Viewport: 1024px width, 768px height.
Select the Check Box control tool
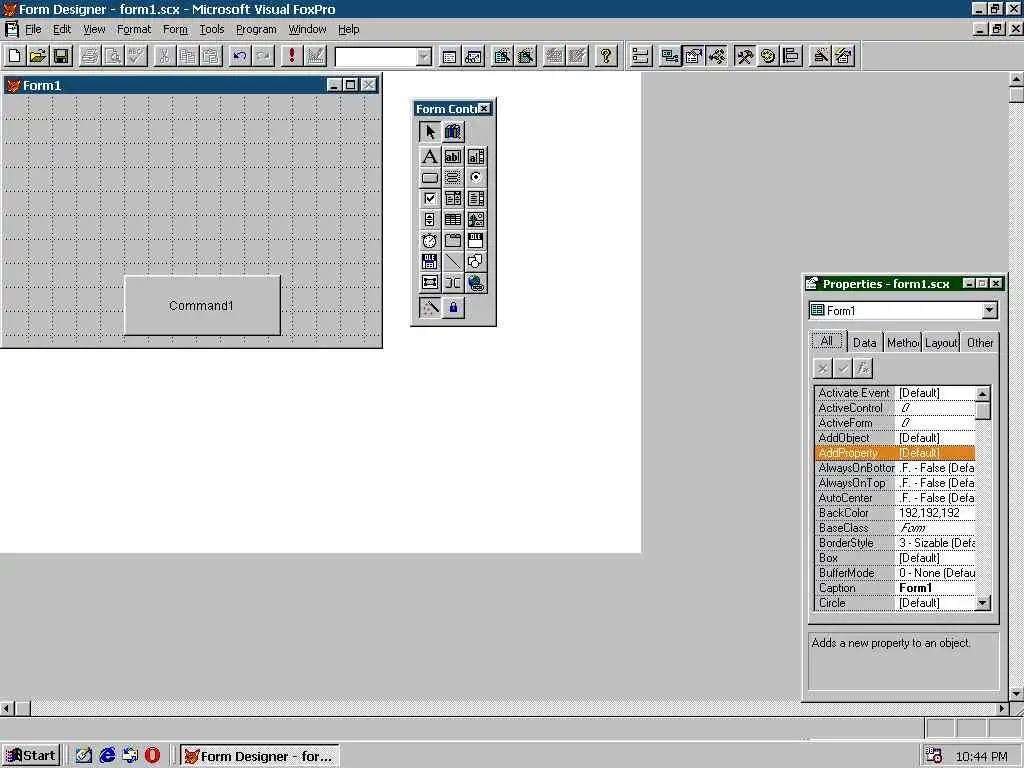[x=429, y=199]
